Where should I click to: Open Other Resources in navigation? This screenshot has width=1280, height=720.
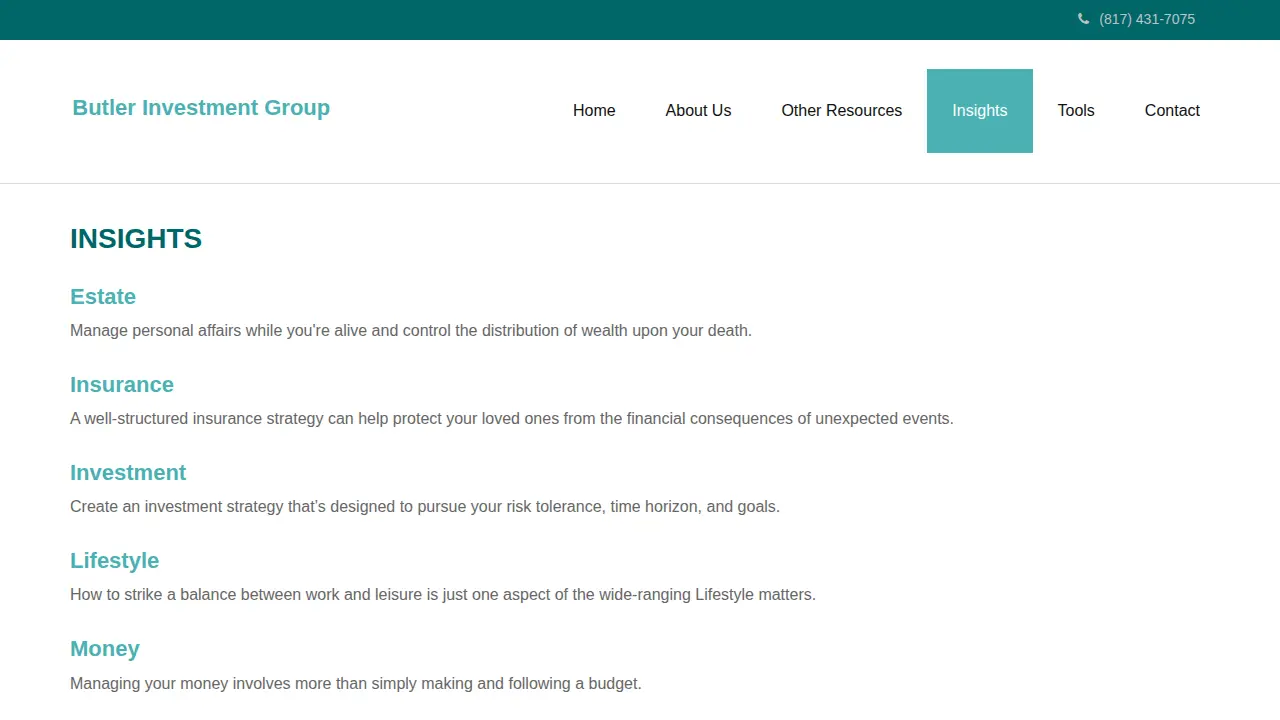coord(842,111)
